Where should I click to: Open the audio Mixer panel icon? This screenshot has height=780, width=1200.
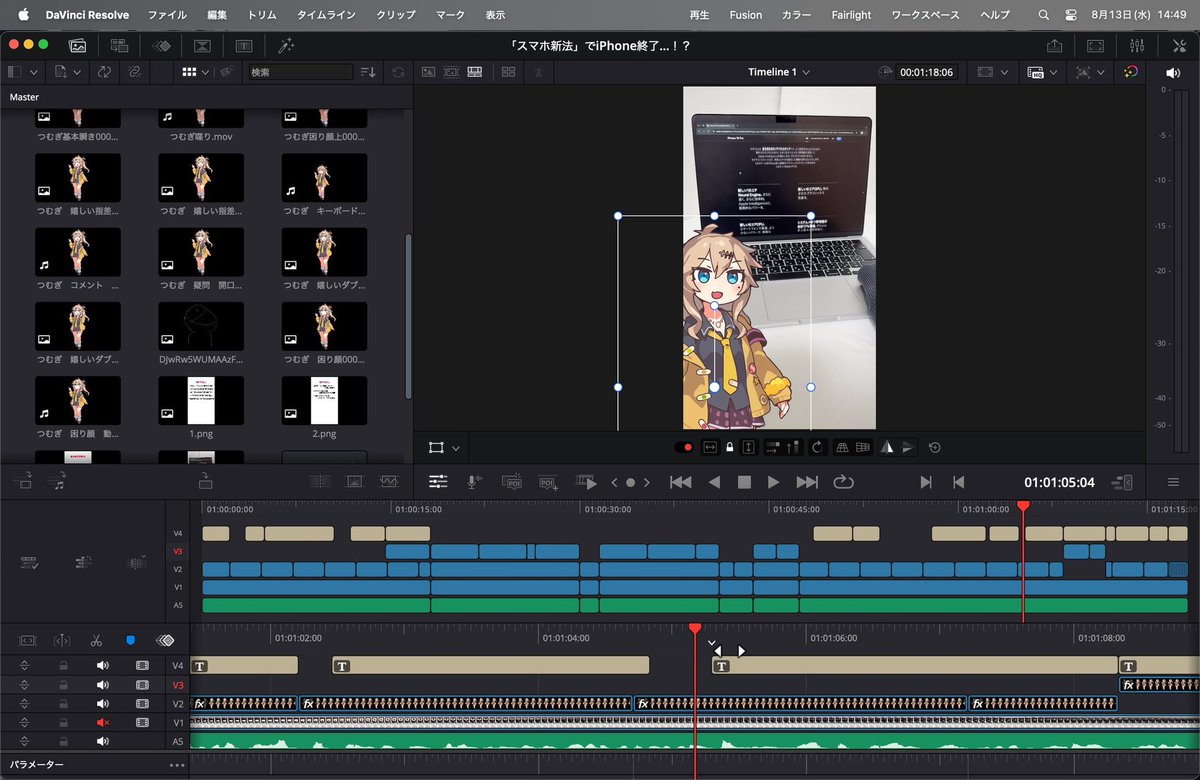click(1136, 46)
